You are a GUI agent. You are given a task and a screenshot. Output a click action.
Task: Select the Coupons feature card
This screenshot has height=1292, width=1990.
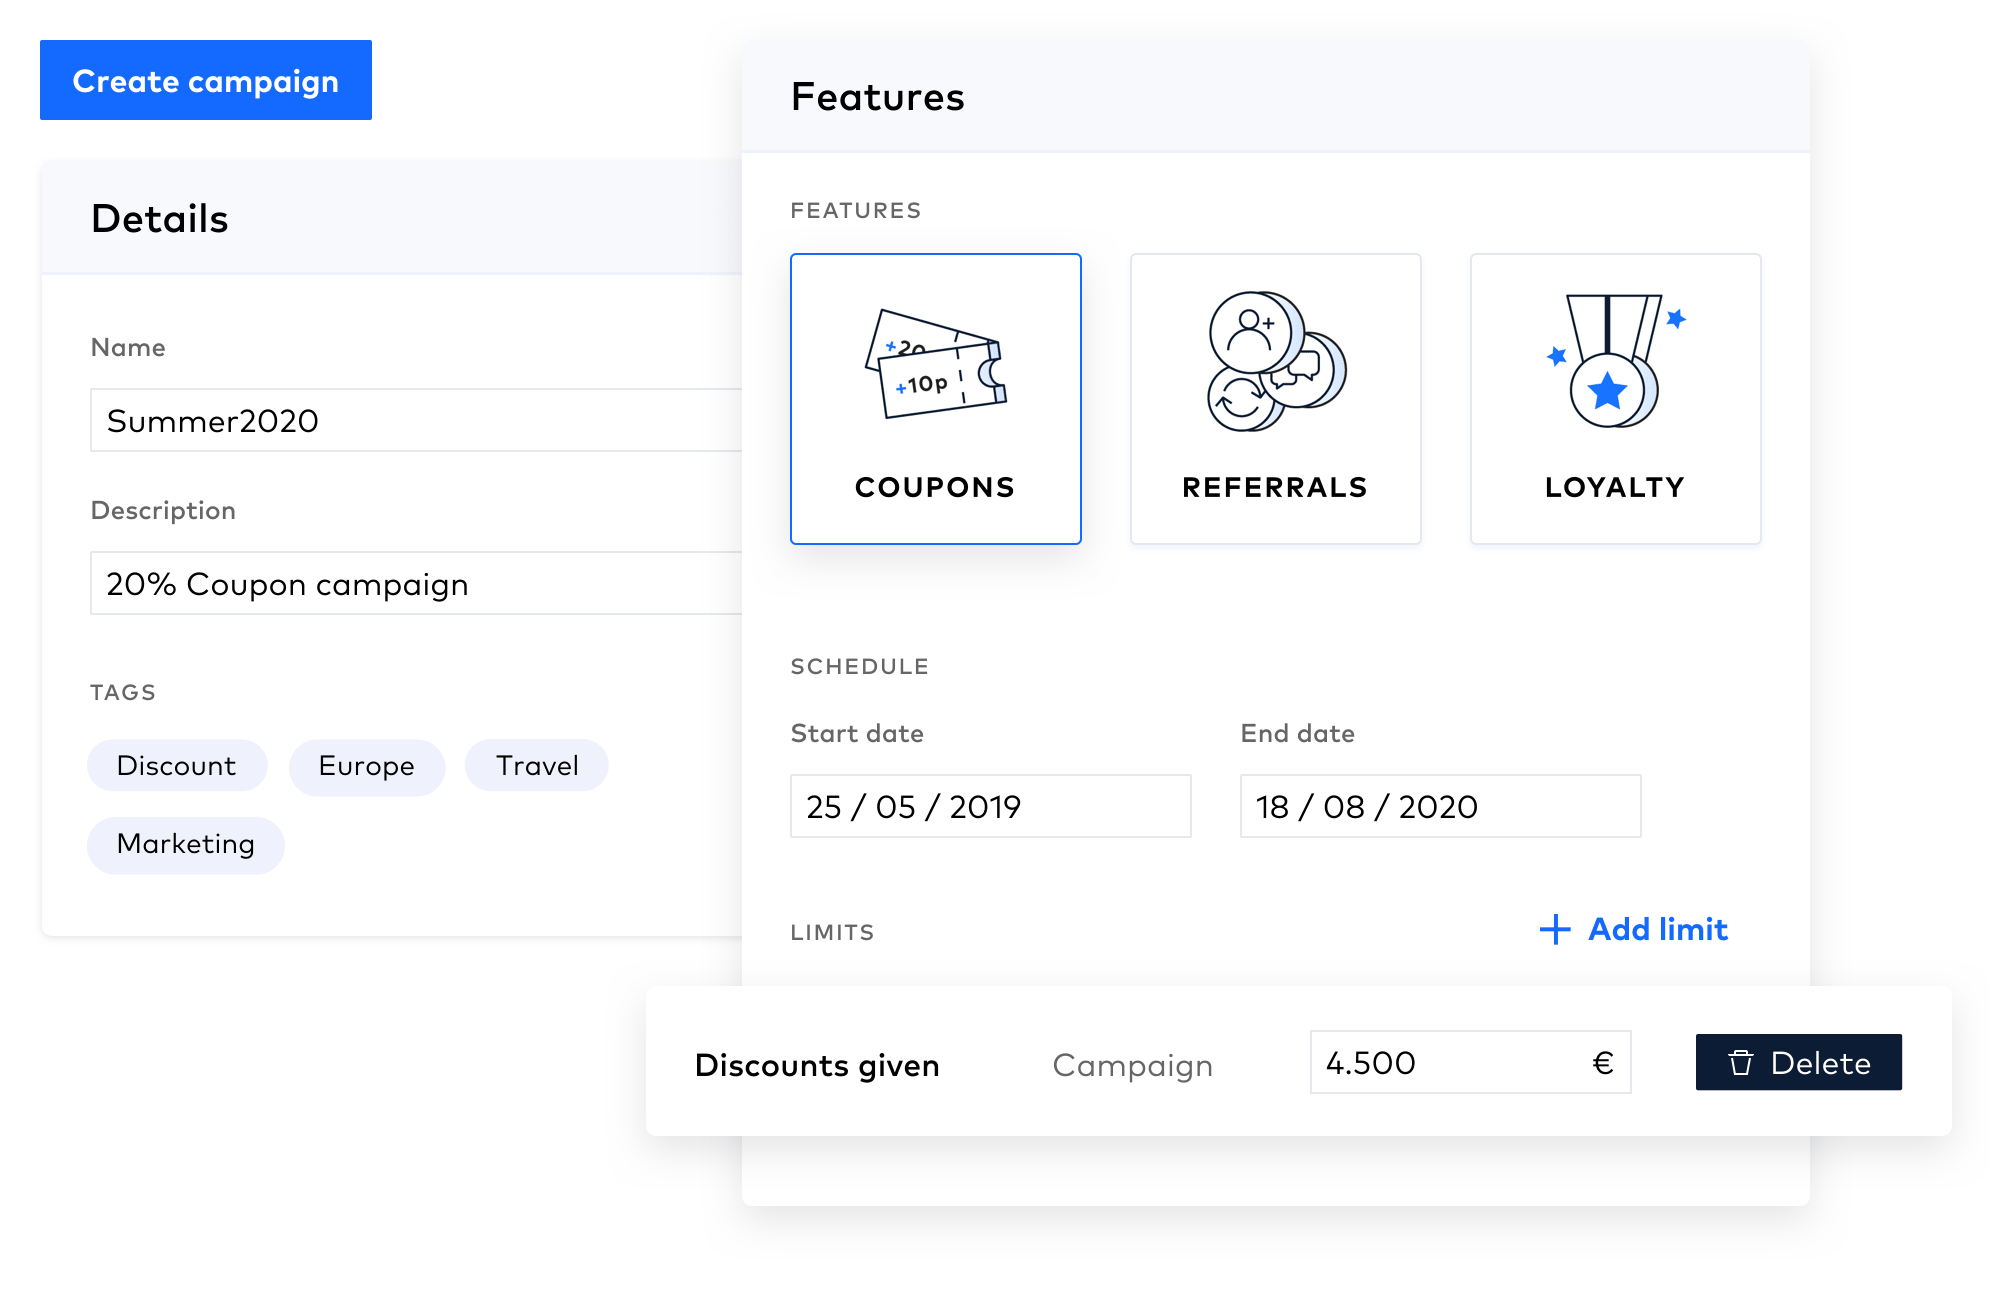pyautogui.click(x=935, y=399)
